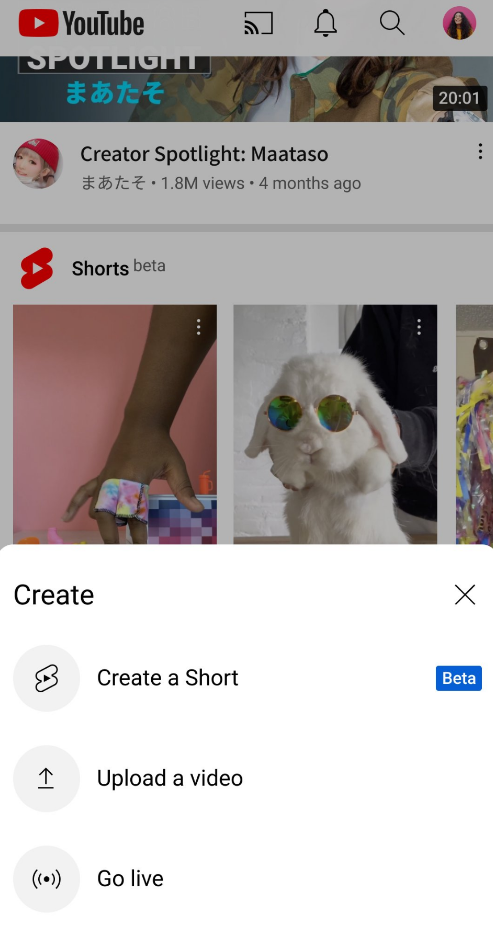The width and height of the screenshot is (493, 935).
Task: Open the bunny with sunglasses Short
Action: pos(335,425)
